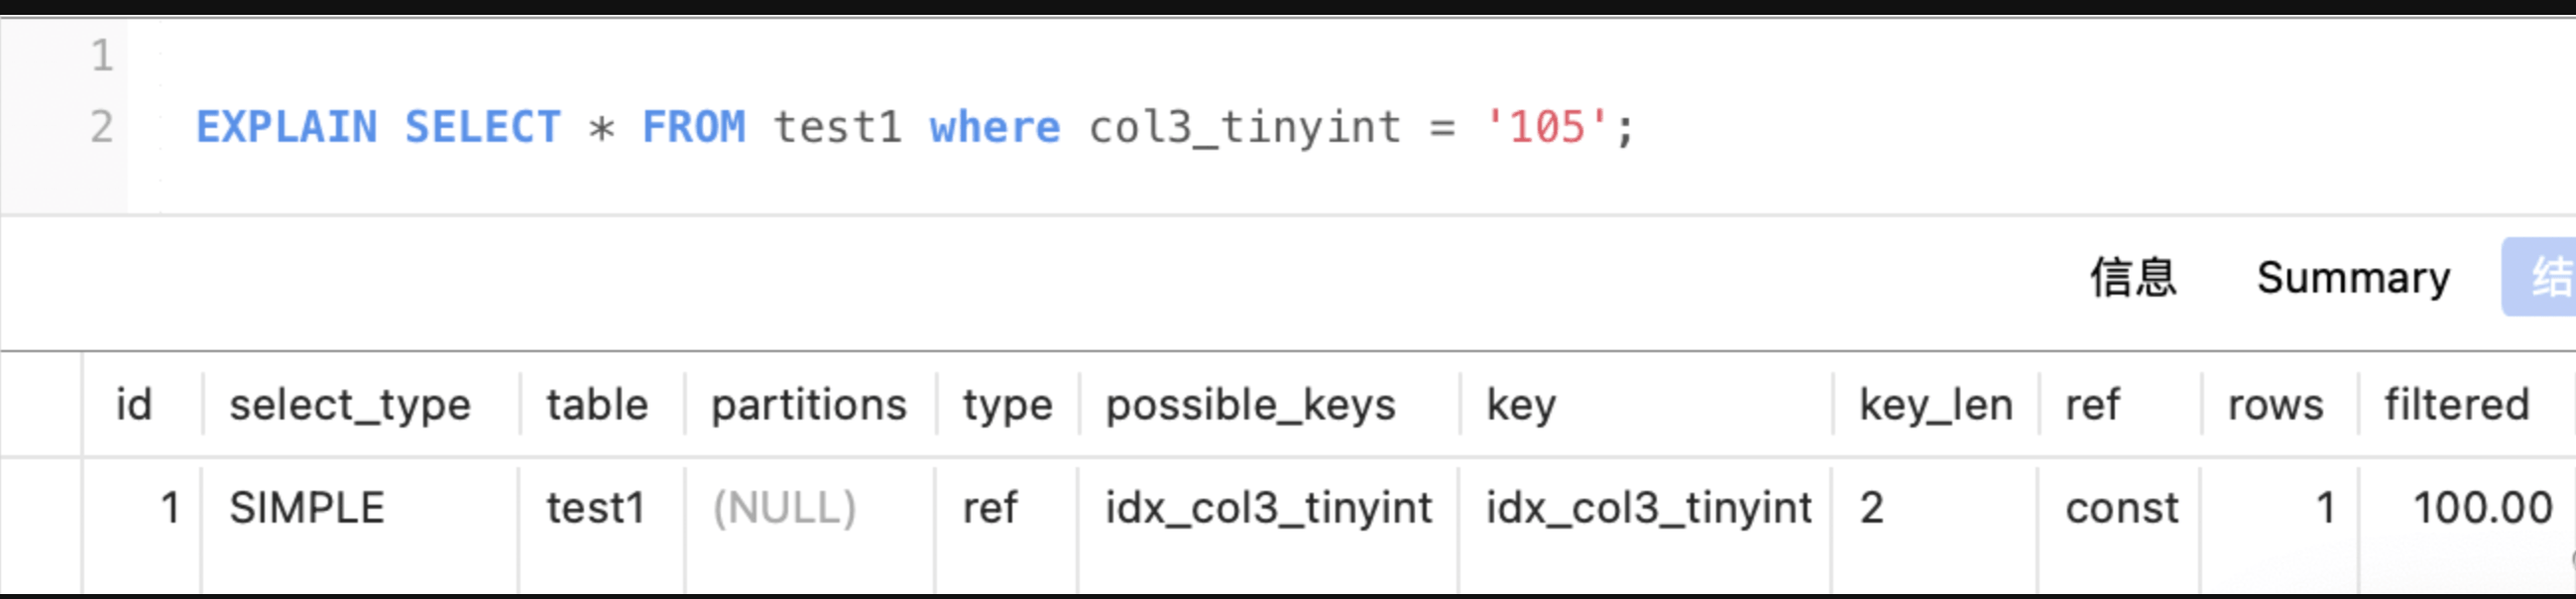The height and width of the screenshot is (599, 2576).
Task: Select the rows column header
Action: pos(2275,405)
